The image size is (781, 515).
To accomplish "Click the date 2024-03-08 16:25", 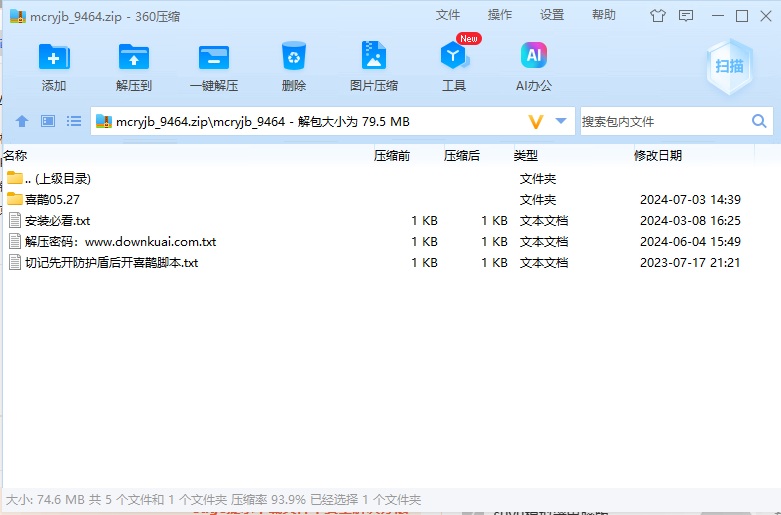I will click(690, 221).
